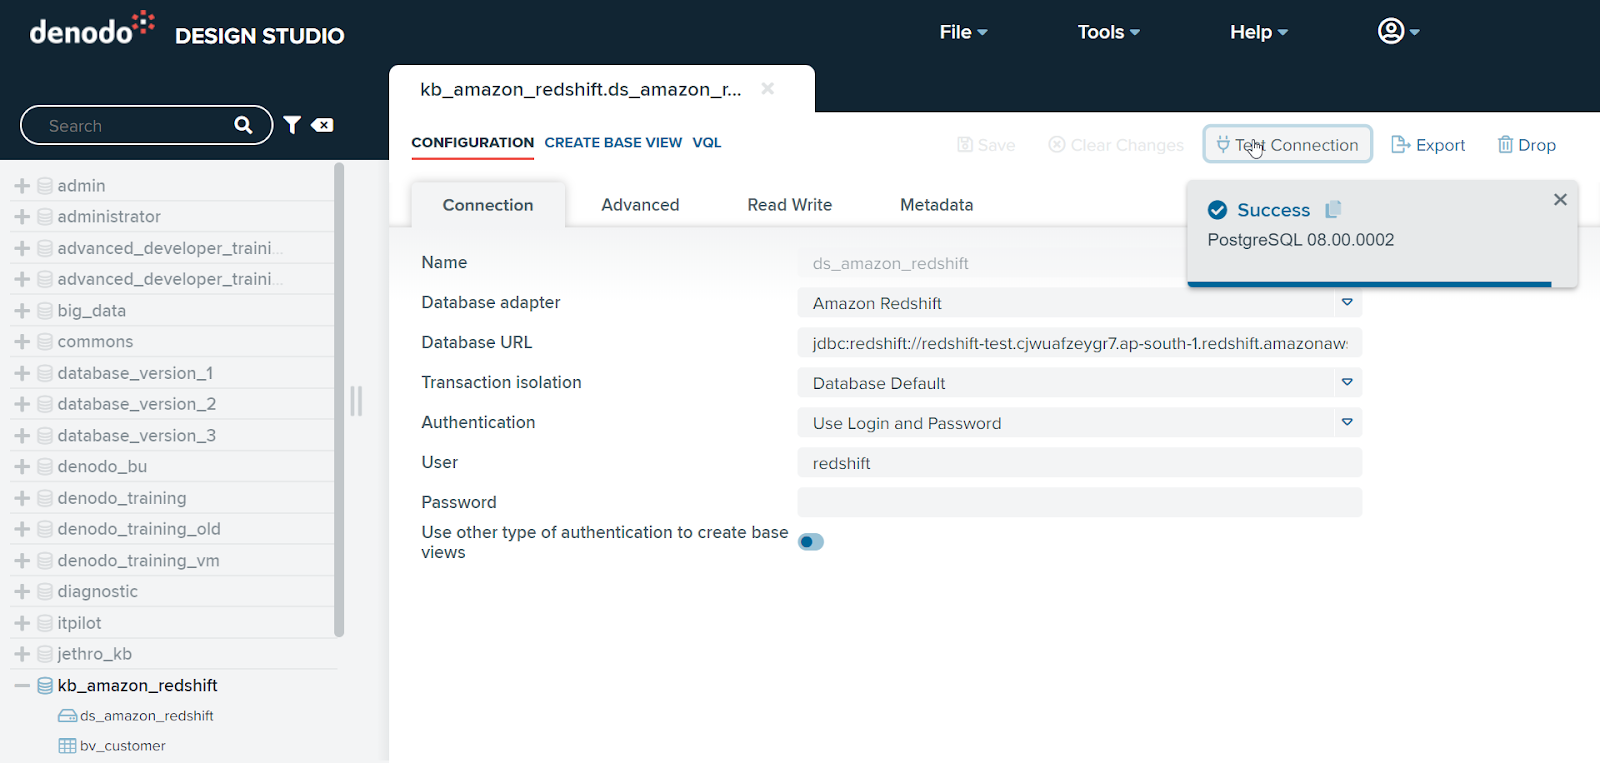Export the data source

[x=1428, y=145]
